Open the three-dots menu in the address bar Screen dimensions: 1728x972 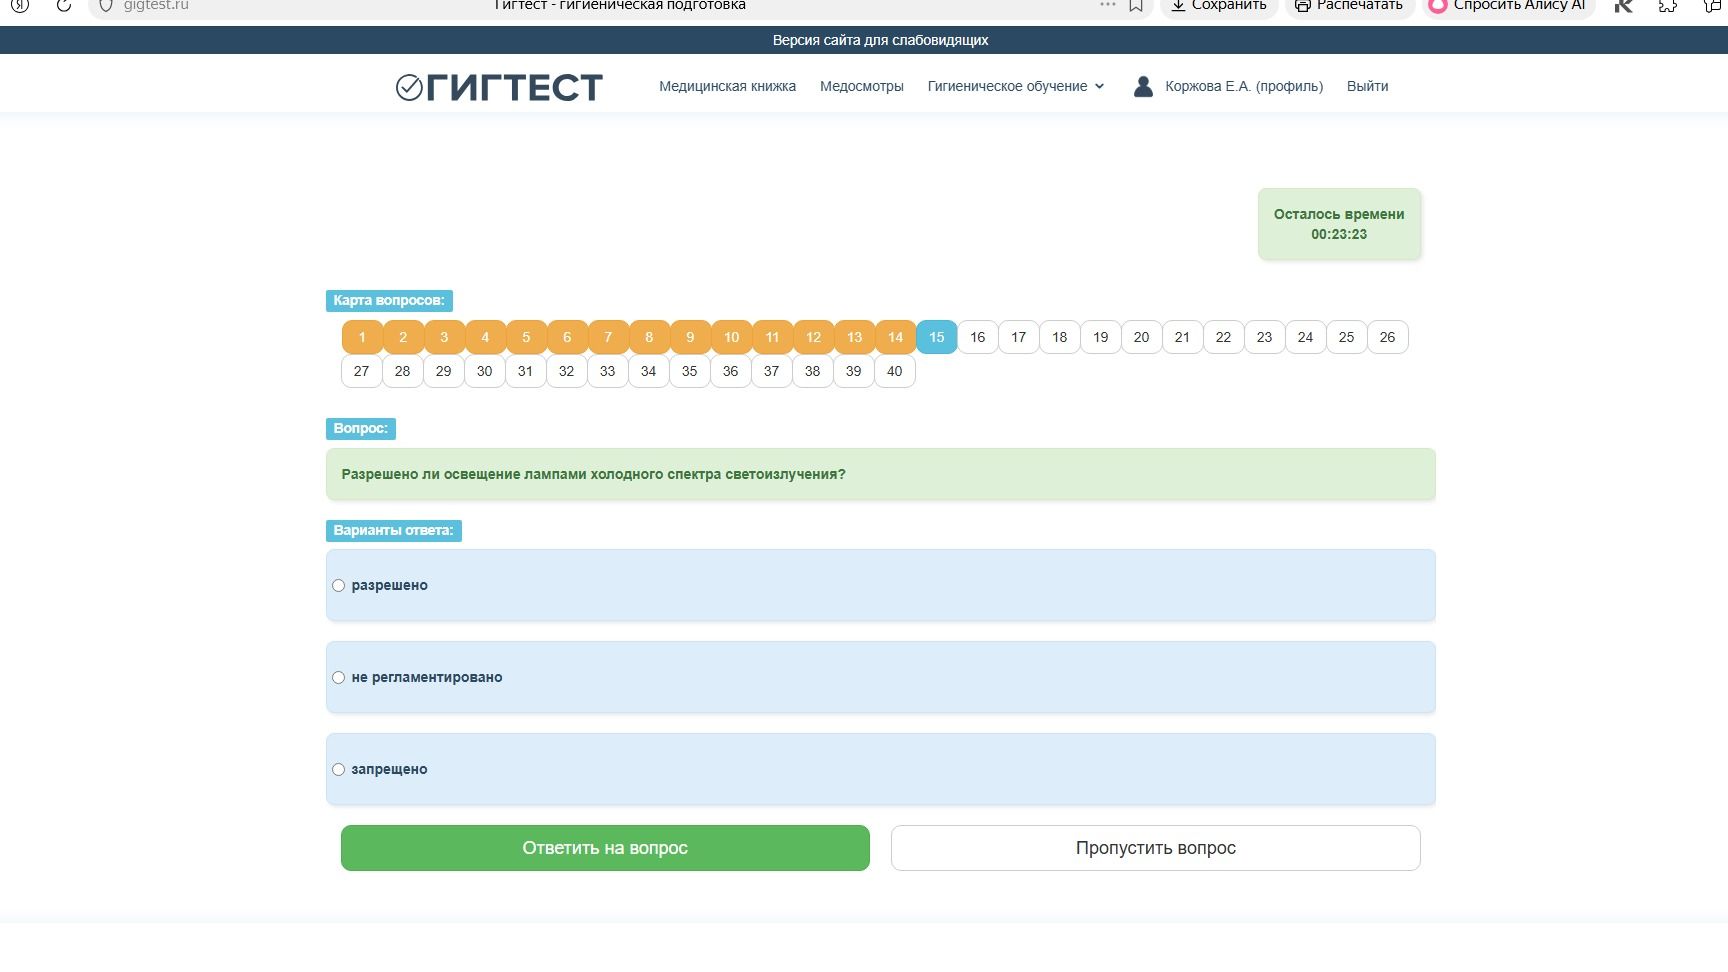tap(1107, 5)
